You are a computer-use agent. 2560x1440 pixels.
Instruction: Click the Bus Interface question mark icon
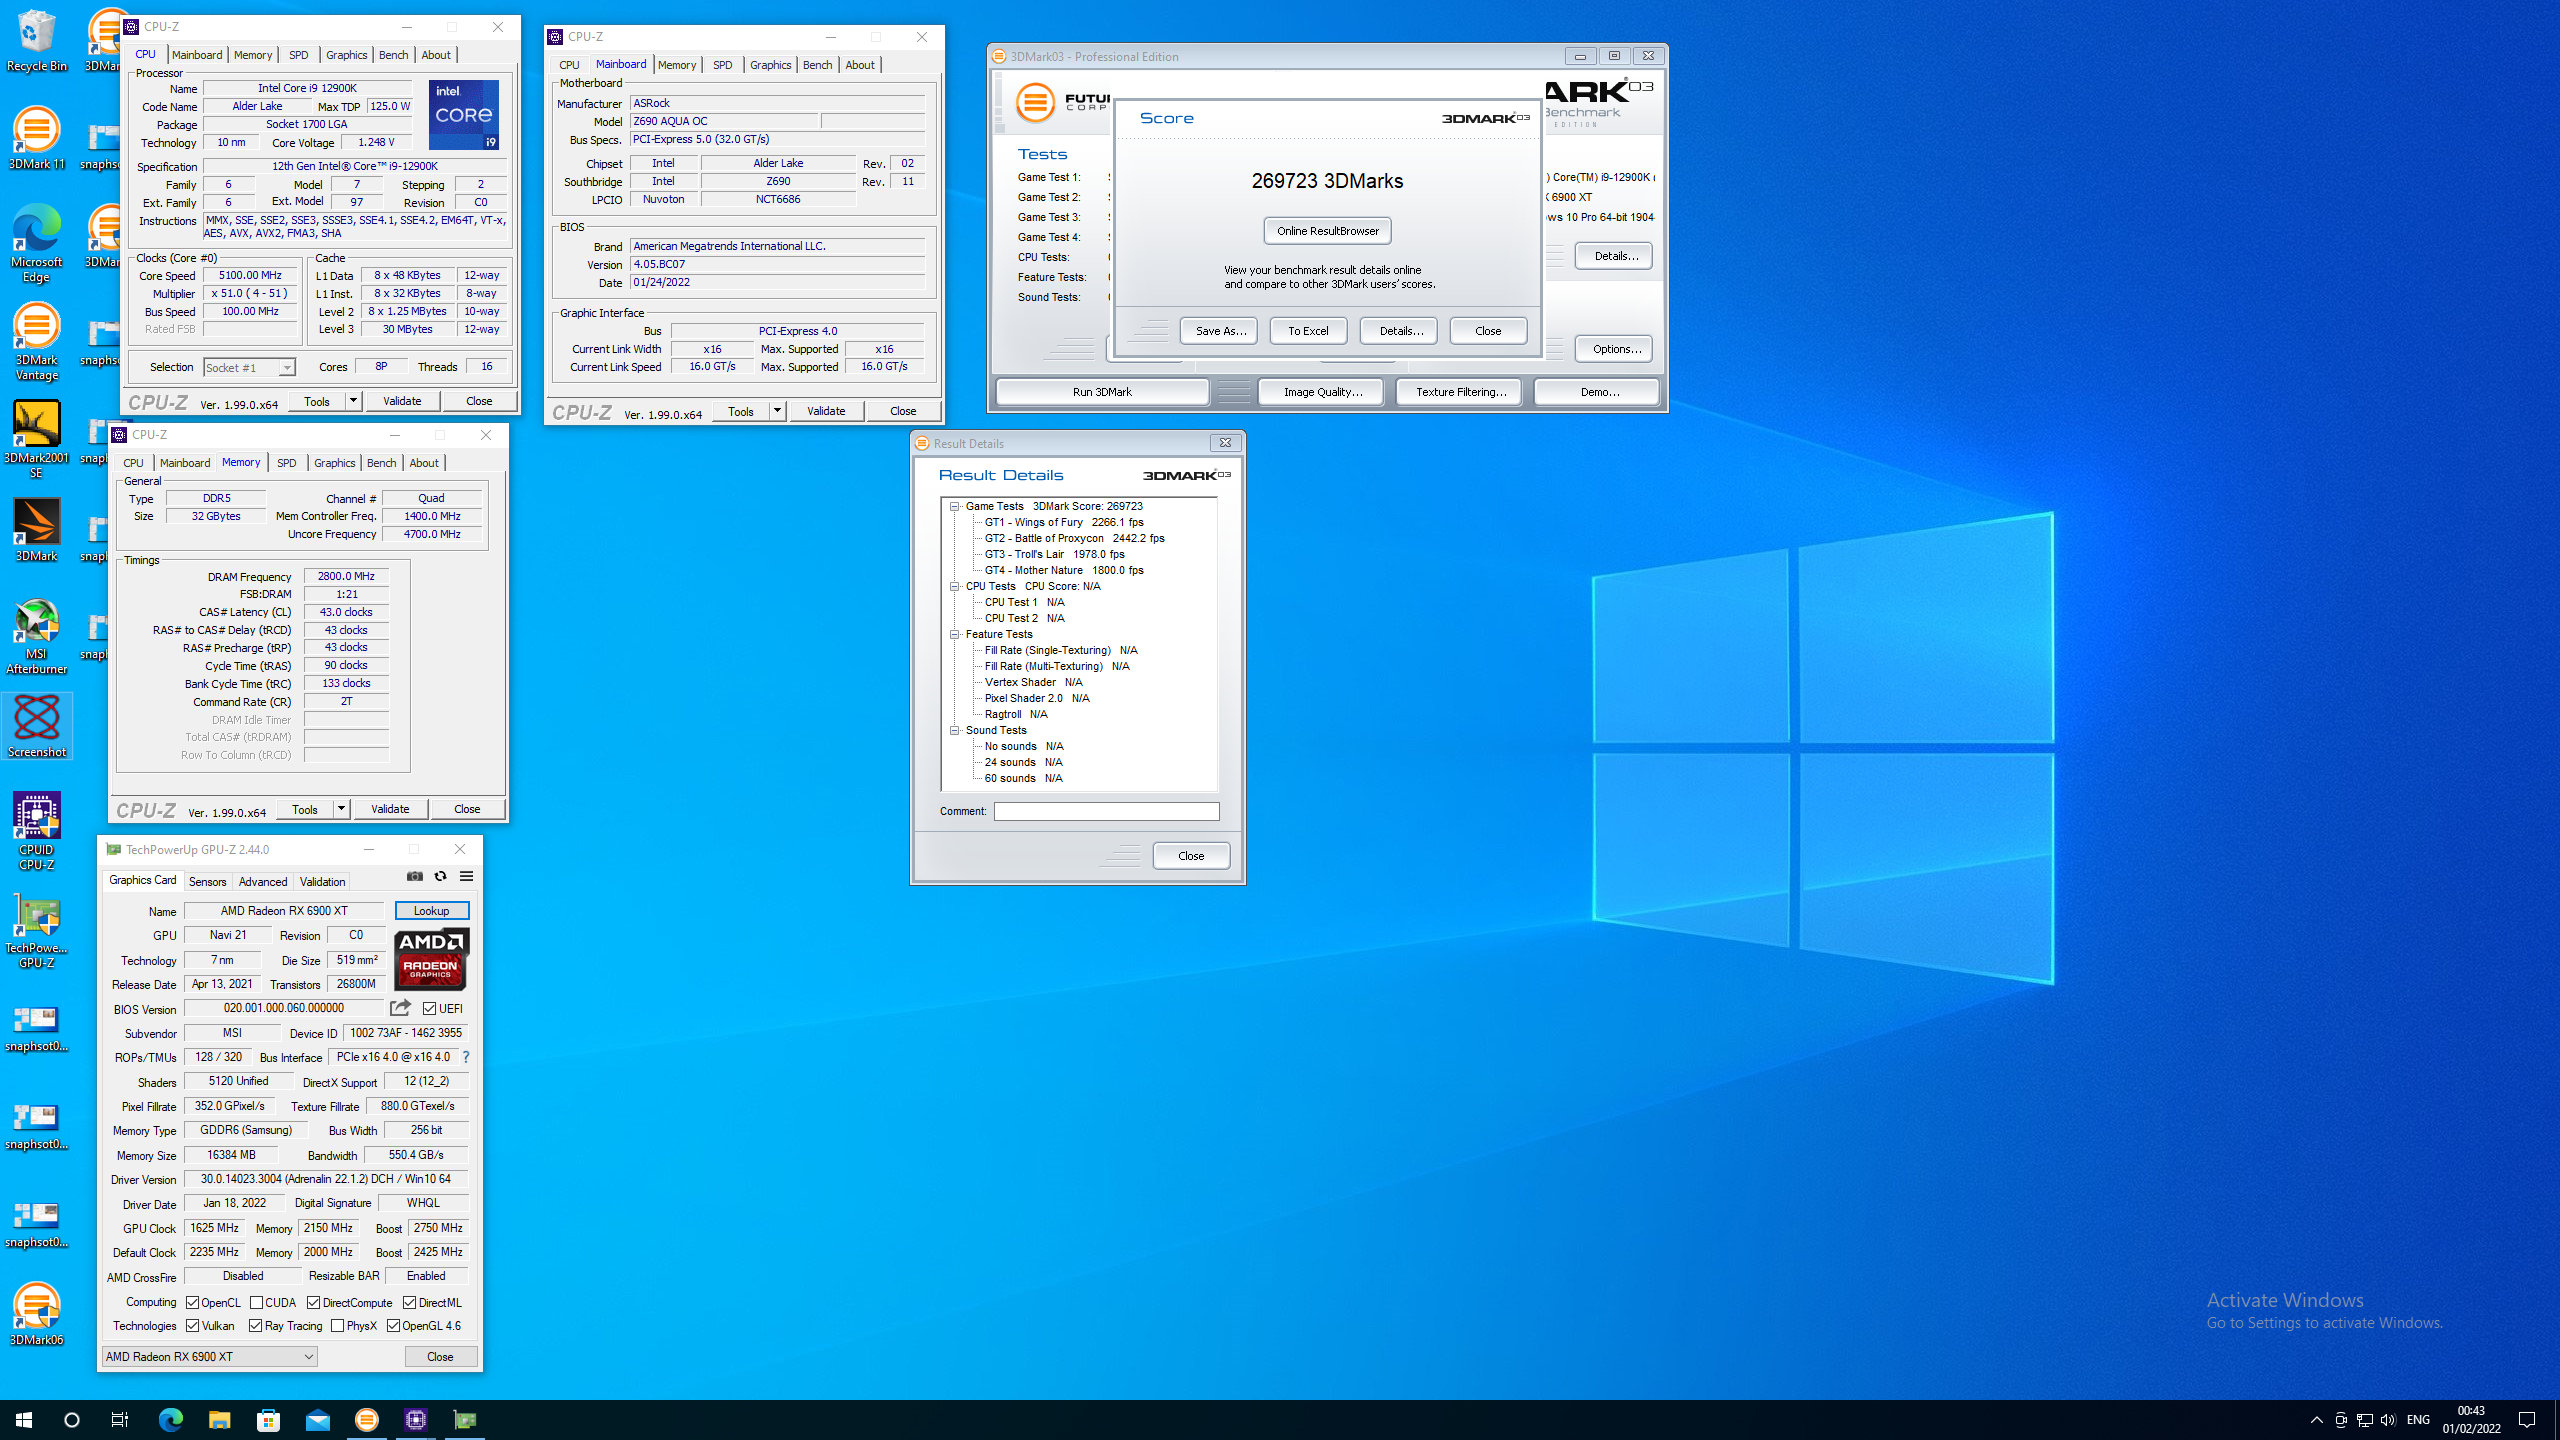tap(466, 1057)
